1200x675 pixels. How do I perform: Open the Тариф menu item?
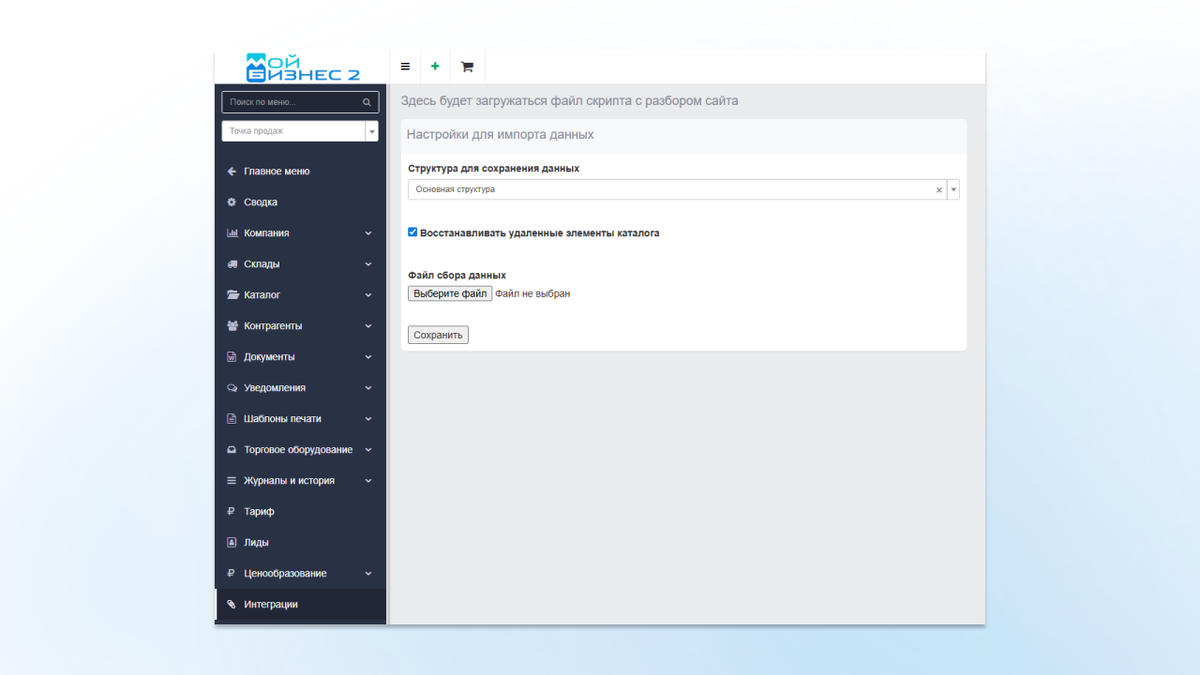pyautogui.click(x=300, y=512)
